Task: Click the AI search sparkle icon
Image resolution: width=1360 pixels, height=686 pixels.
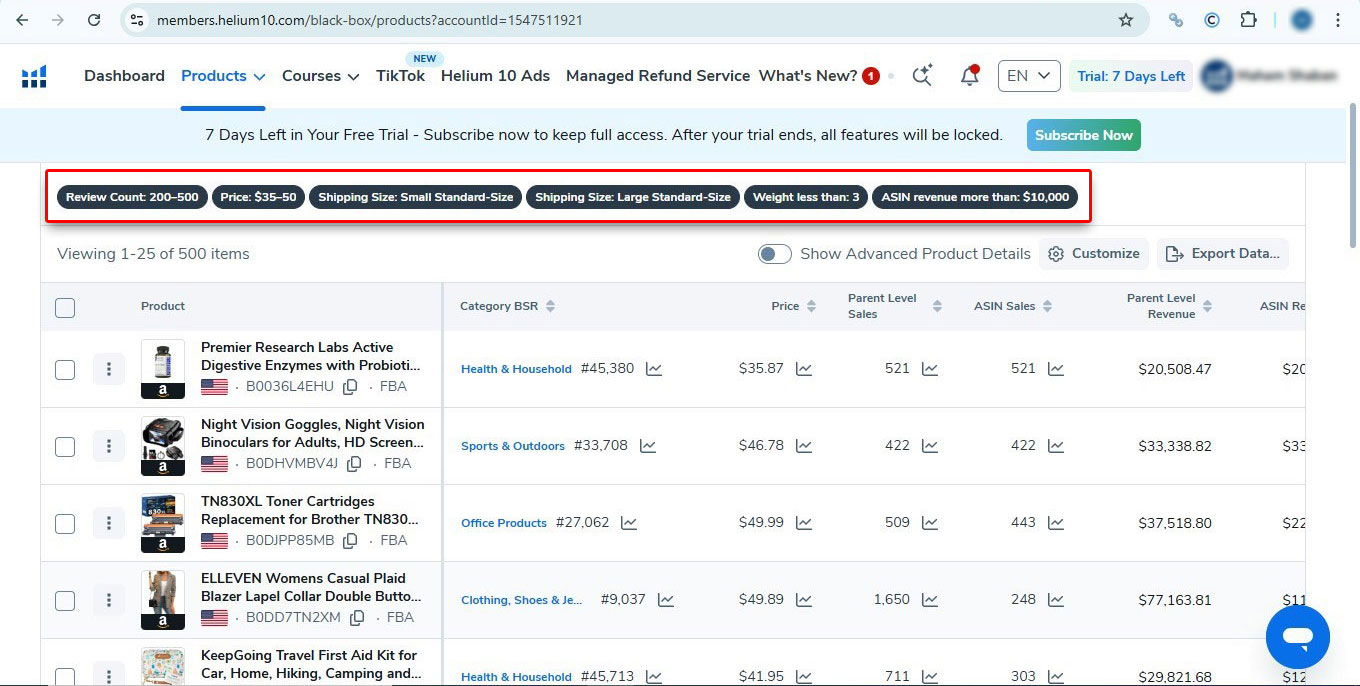Action: tap(922, 76)
